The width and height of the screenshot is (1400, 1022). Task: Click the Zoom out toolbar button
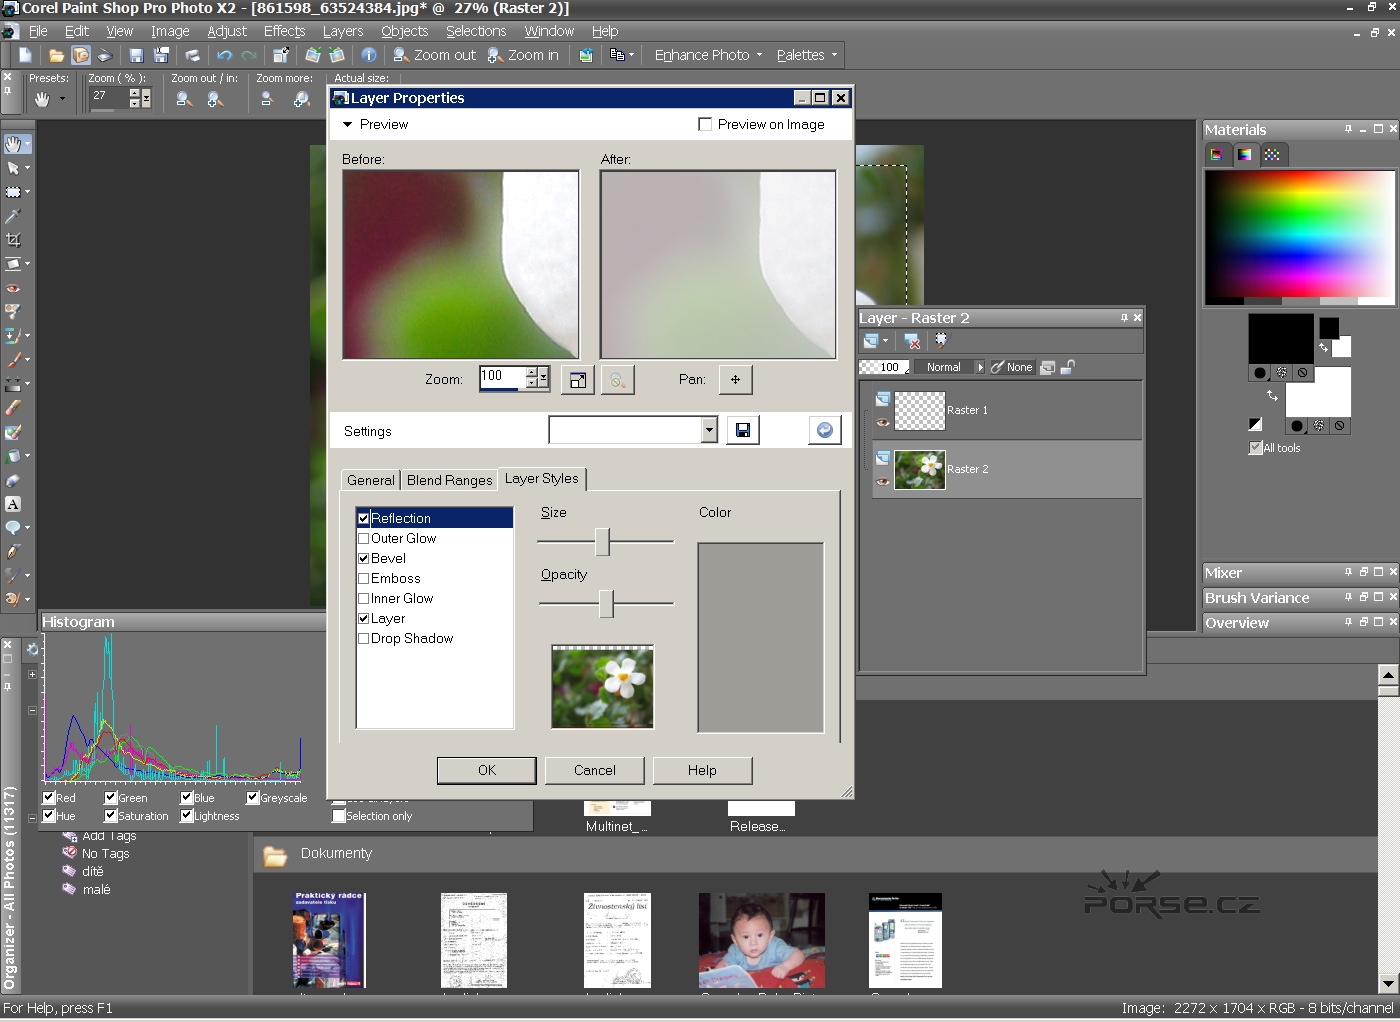[x=434, y=55]
